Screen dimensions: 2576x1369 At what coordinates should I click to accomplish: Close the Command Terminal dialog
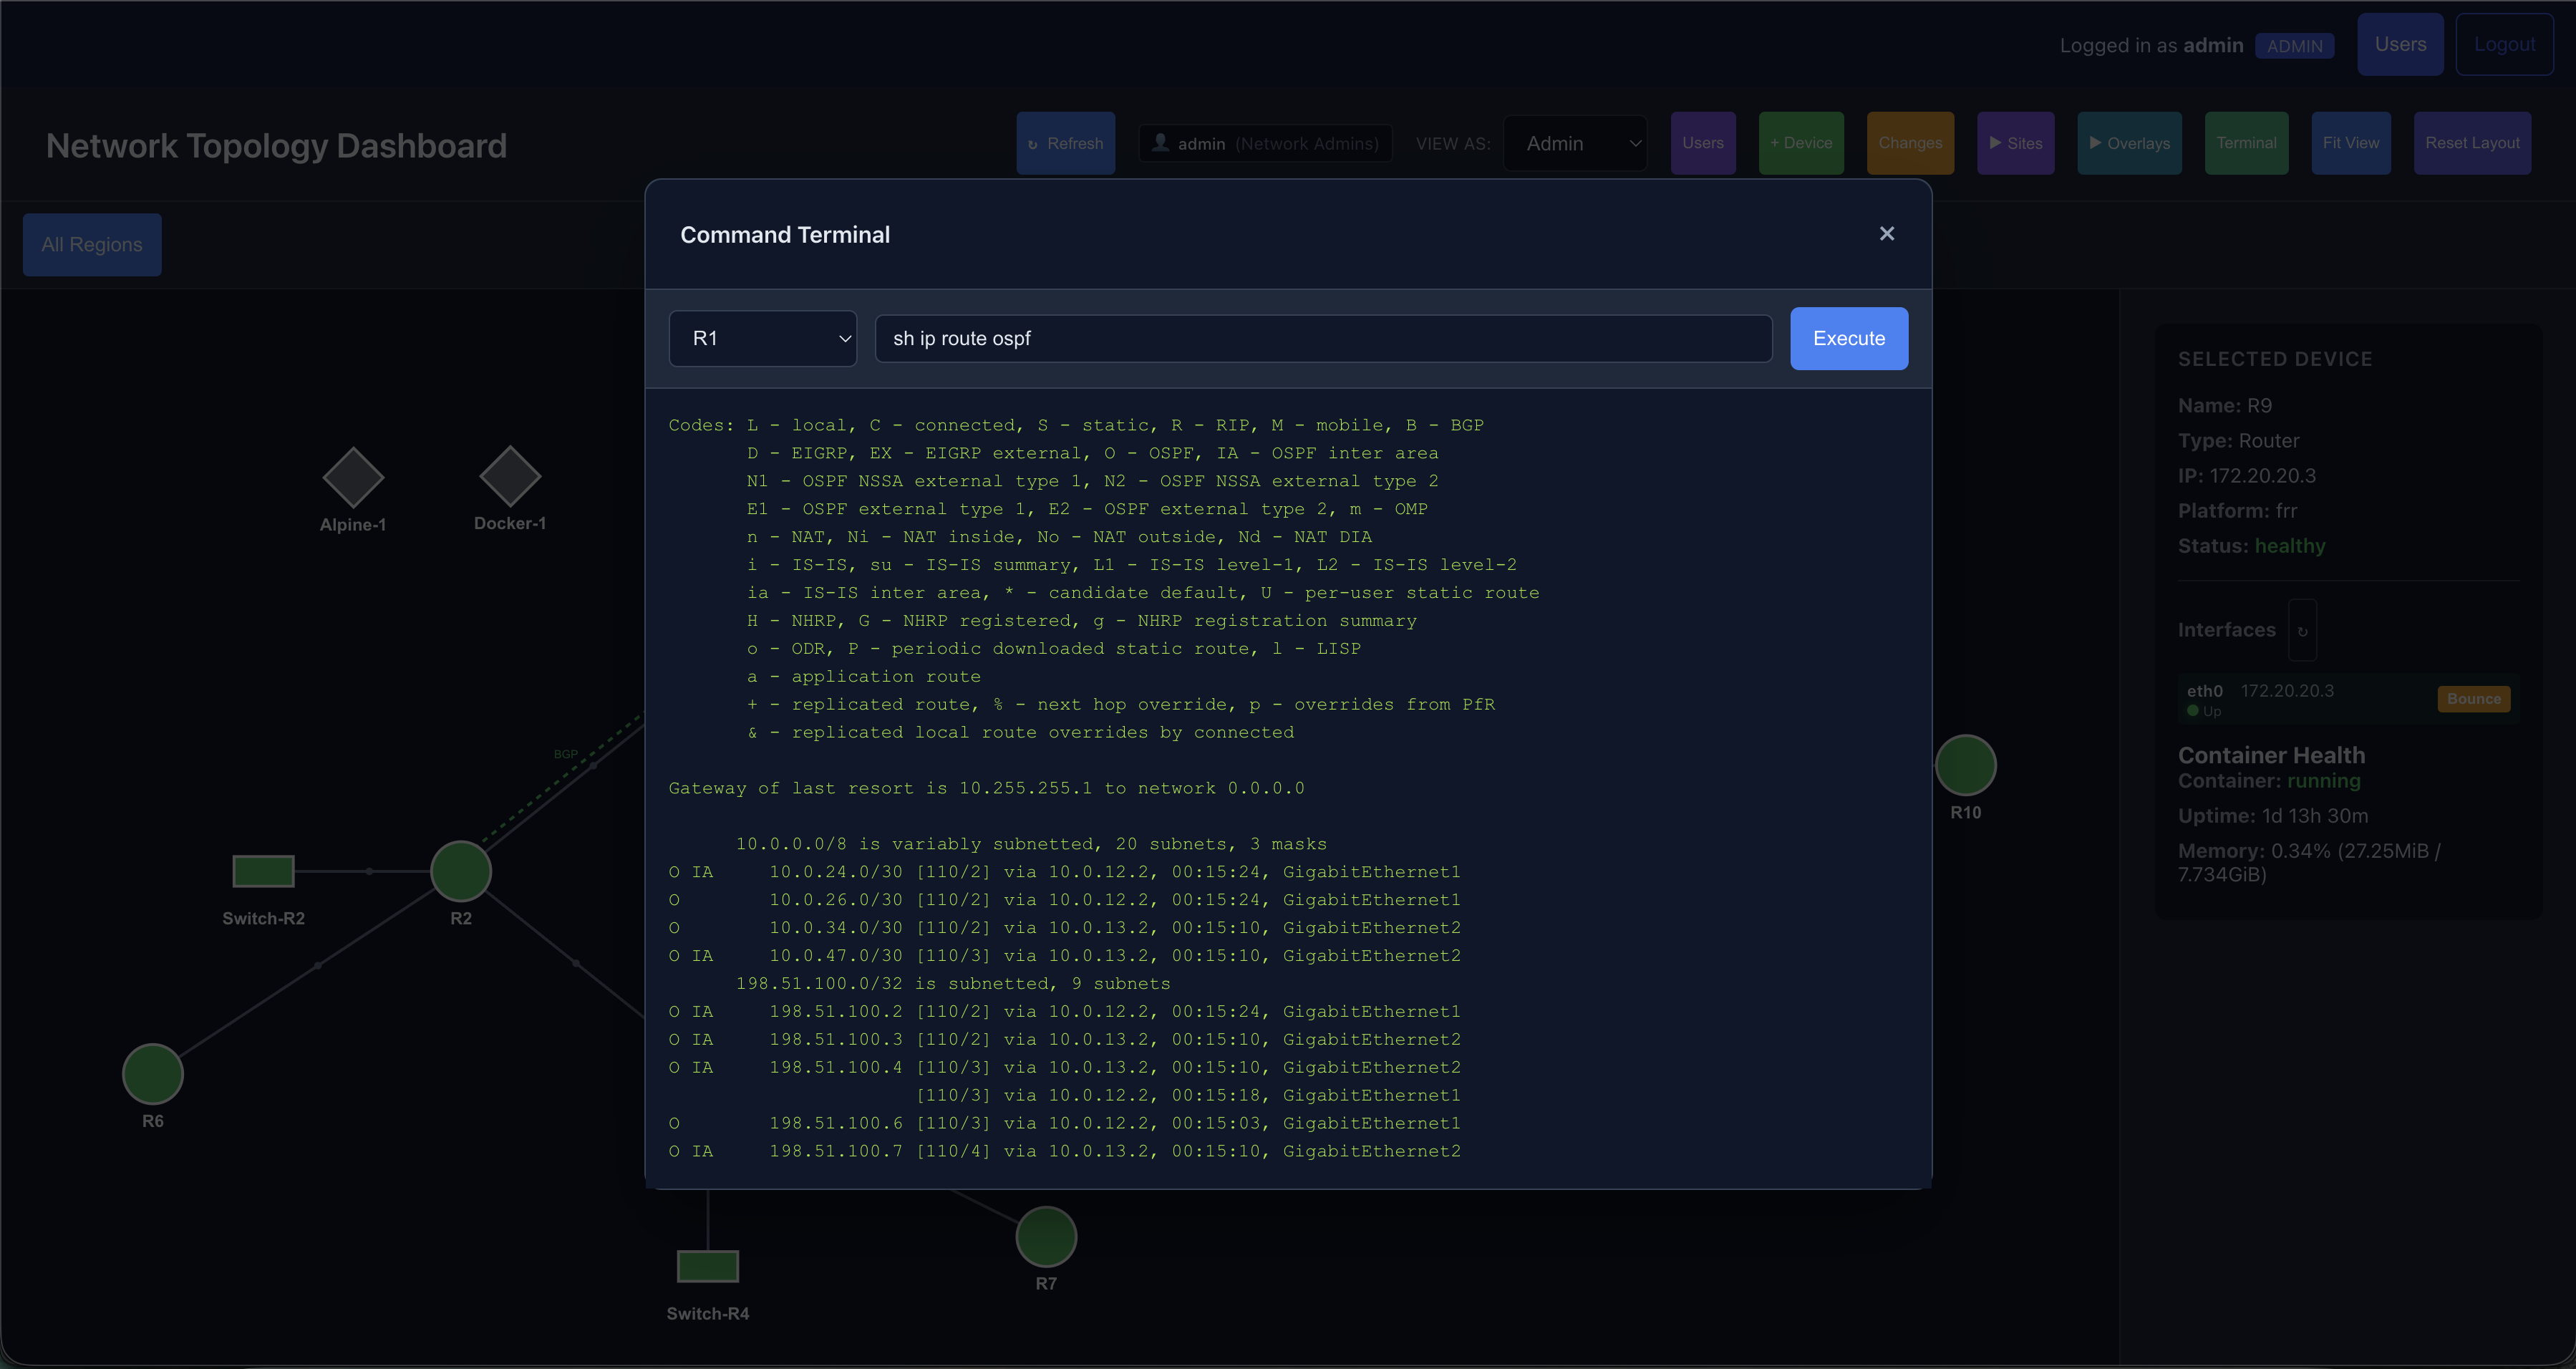click(1886, 233)
